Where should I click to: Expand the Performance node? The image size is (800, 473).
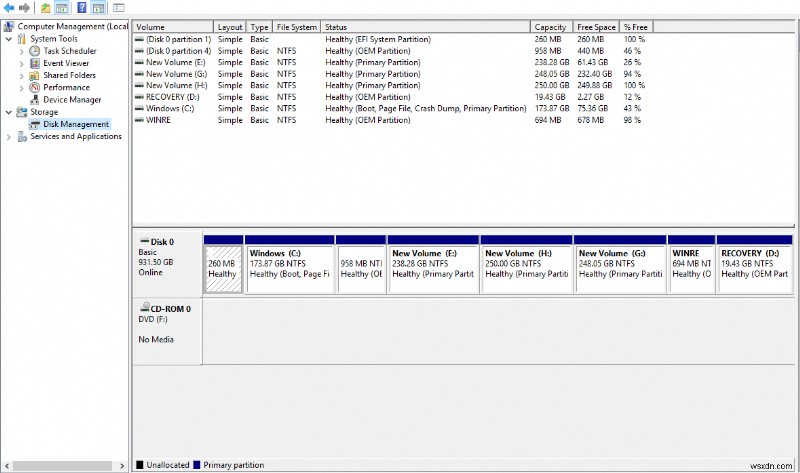tap(21, 88)
